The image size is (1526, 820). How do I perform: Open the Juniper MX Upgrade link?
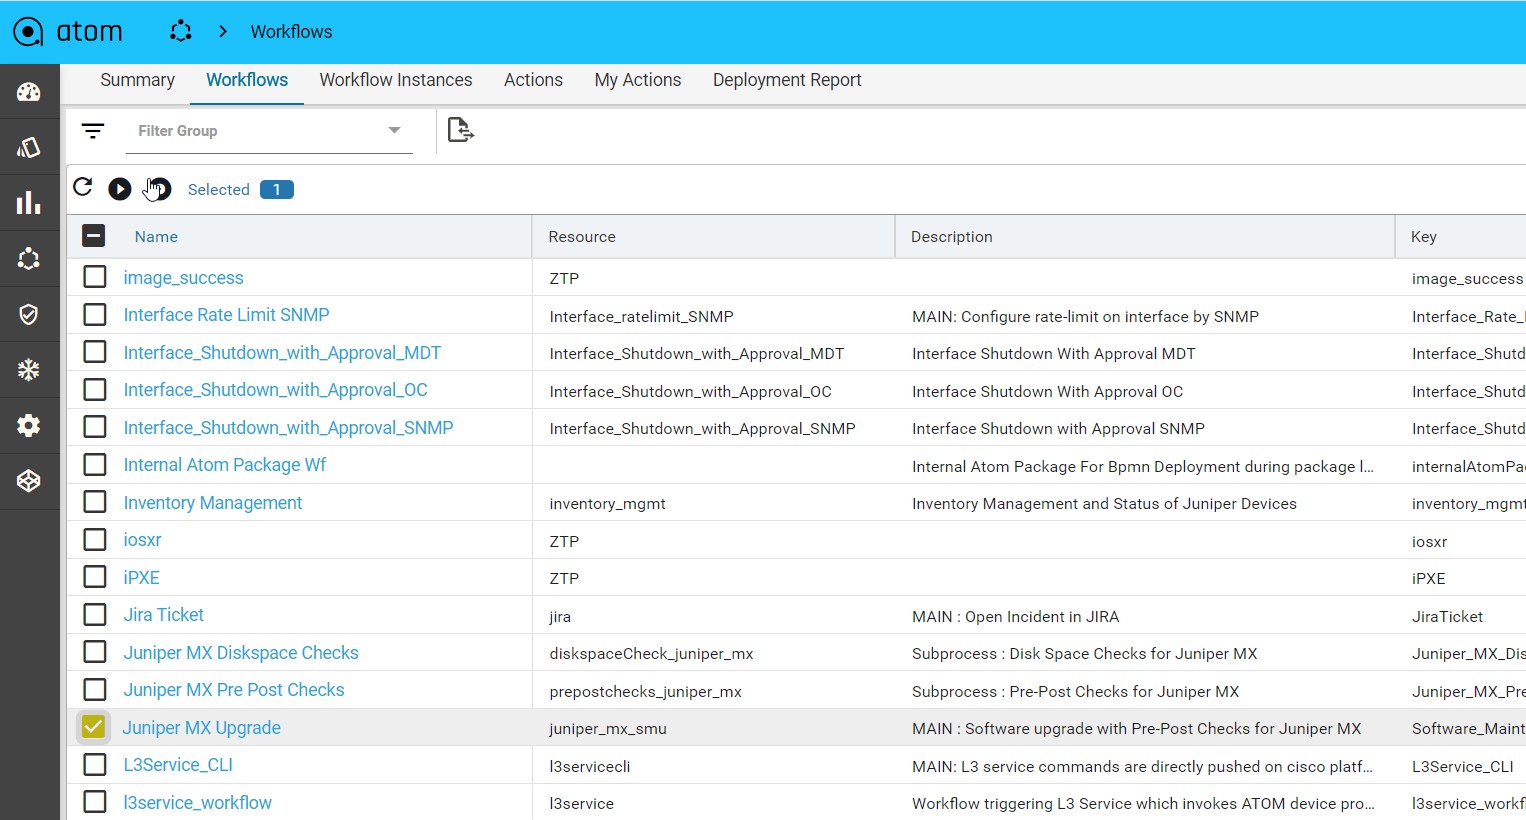[202, 728]
